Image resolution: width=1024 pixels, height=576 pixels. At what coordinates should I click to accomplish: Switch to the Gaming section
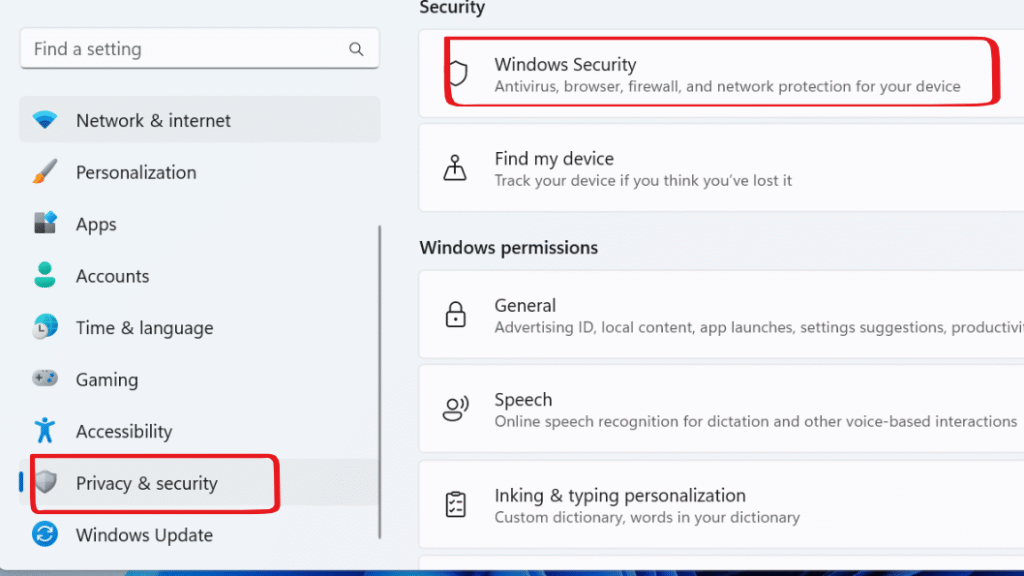pyautogui.click(x=199, y=379)
